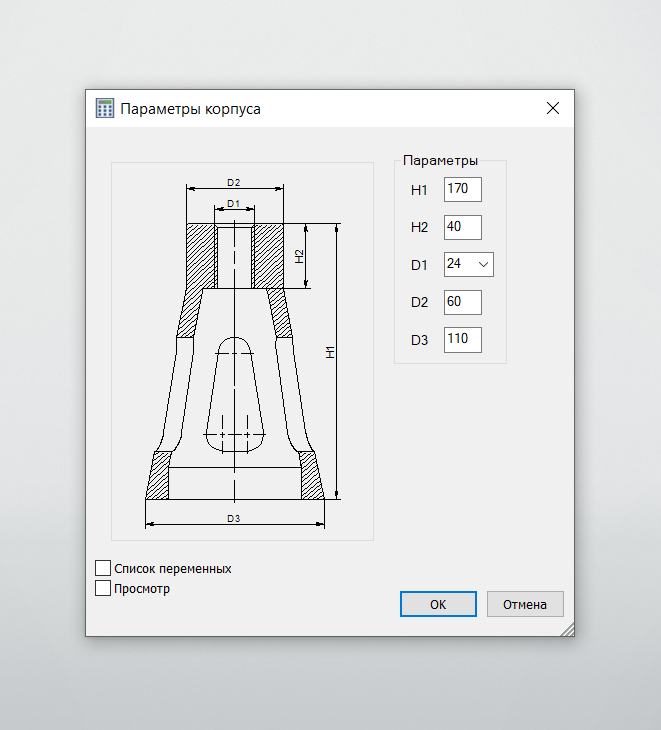Click the housing drawing preview image
Image resolution: width=661 pixels, height=730 pixels.
click(x=243, y=351)
